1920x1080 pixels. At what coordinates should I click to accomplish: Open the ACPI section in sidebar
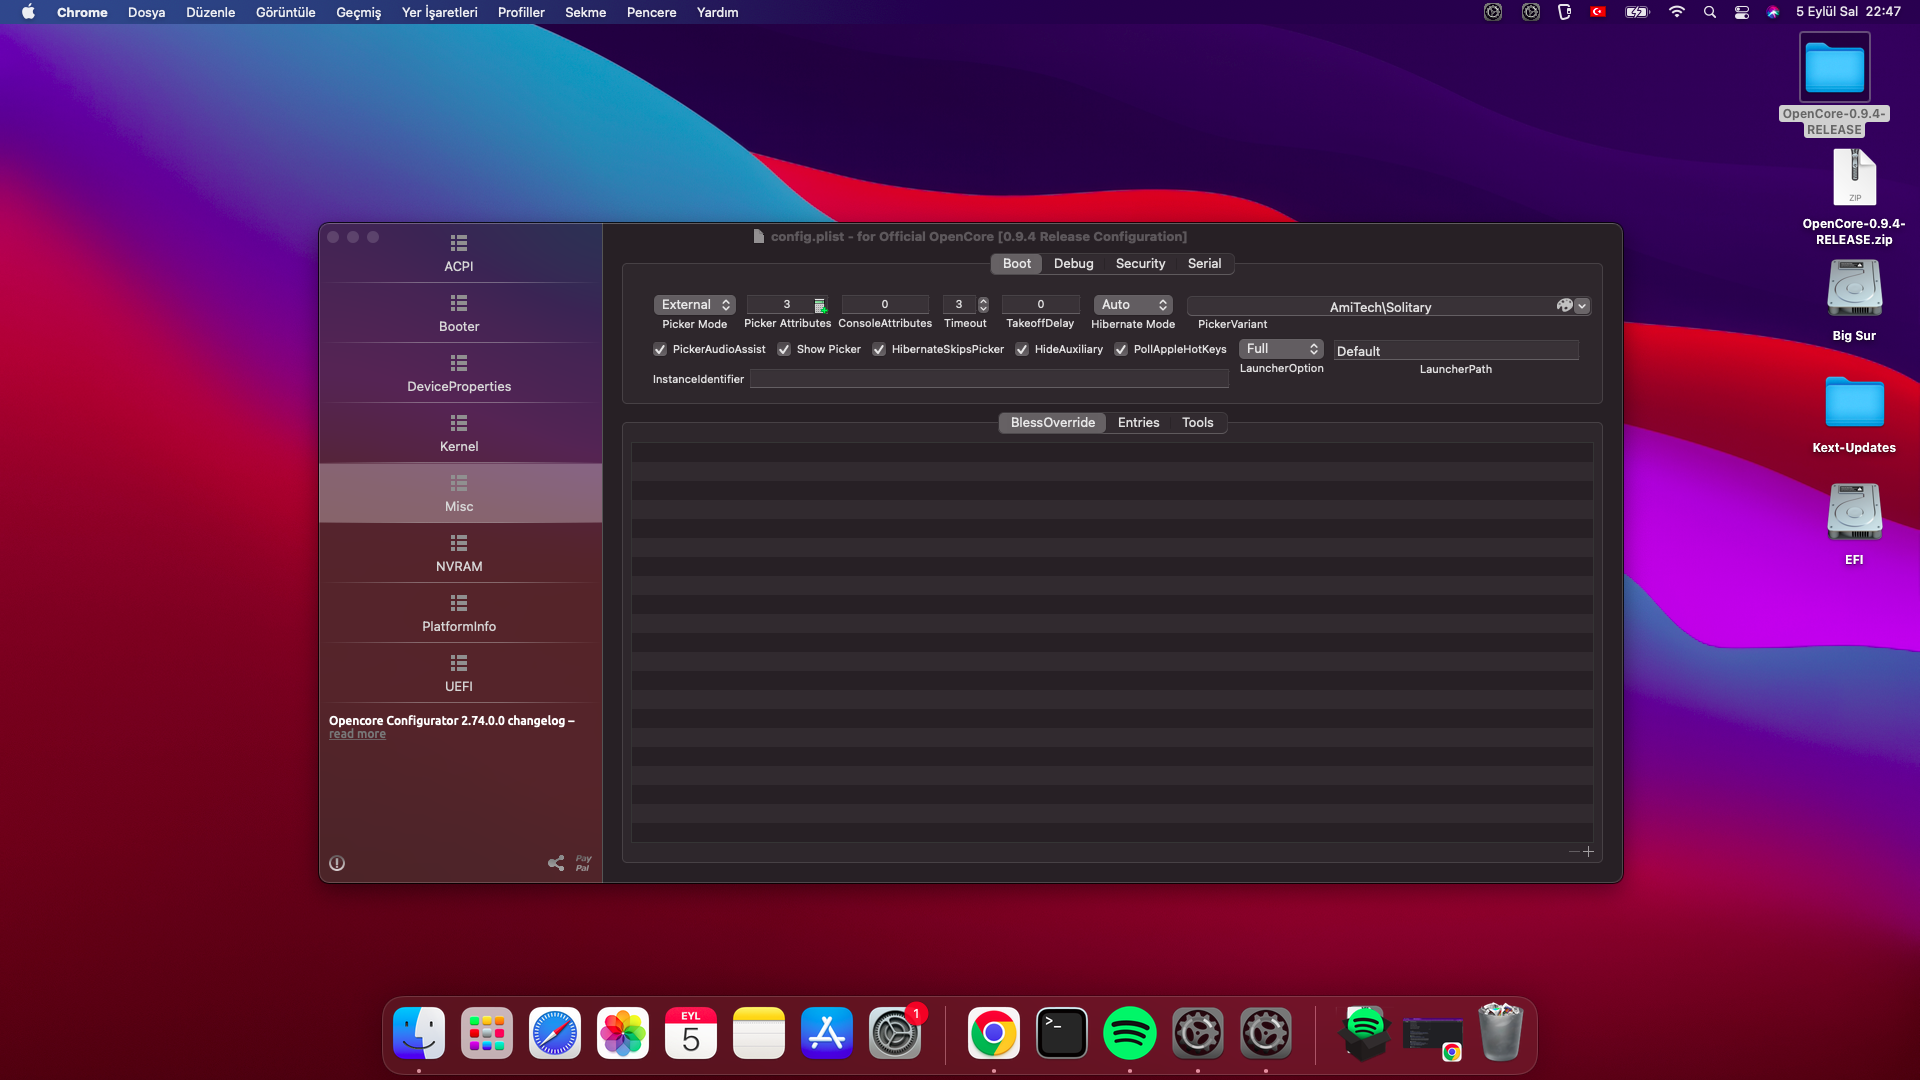(459, 252)
